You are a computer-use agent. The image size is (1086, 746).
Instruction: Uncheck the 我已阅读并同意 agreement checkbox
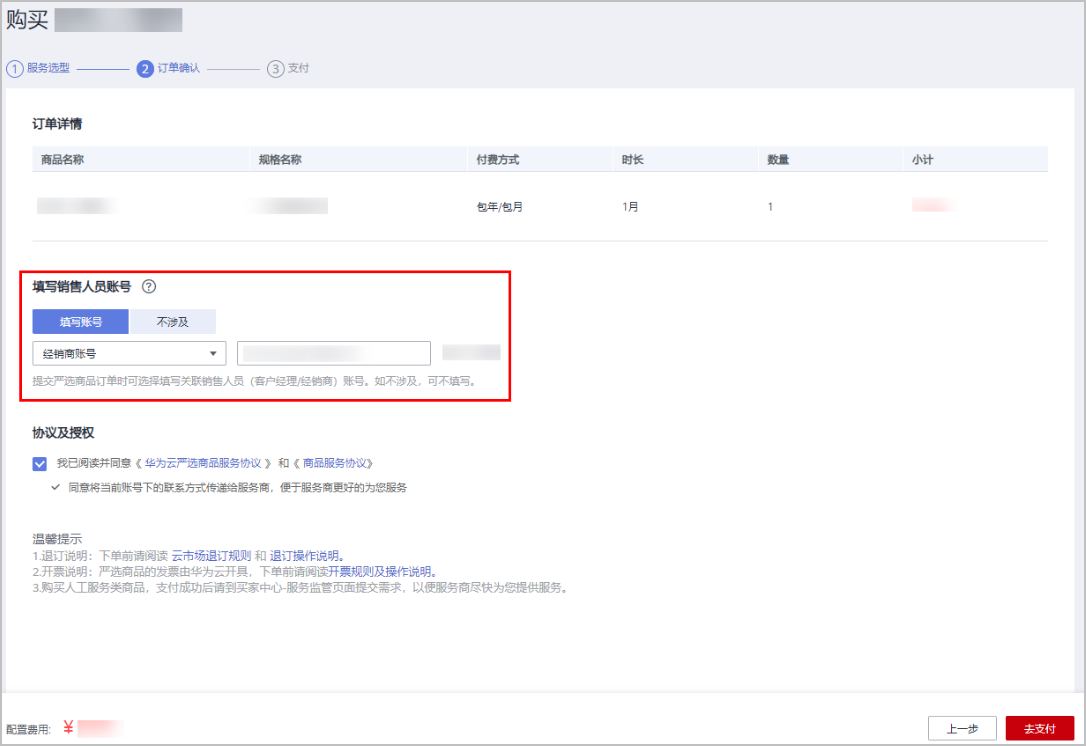[39, 464]
